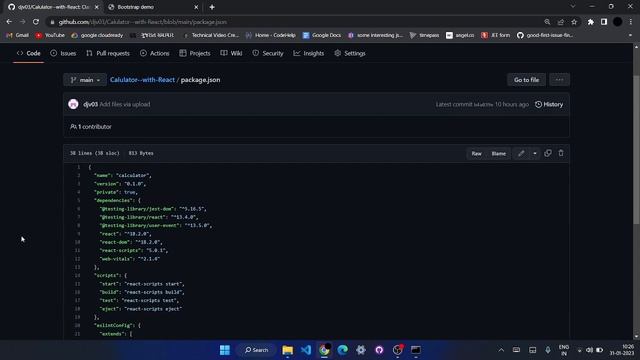The width and height of the screenshot is (640, 360).
Task: Click the page vertical scrollbar
Action: click(636, 149)
